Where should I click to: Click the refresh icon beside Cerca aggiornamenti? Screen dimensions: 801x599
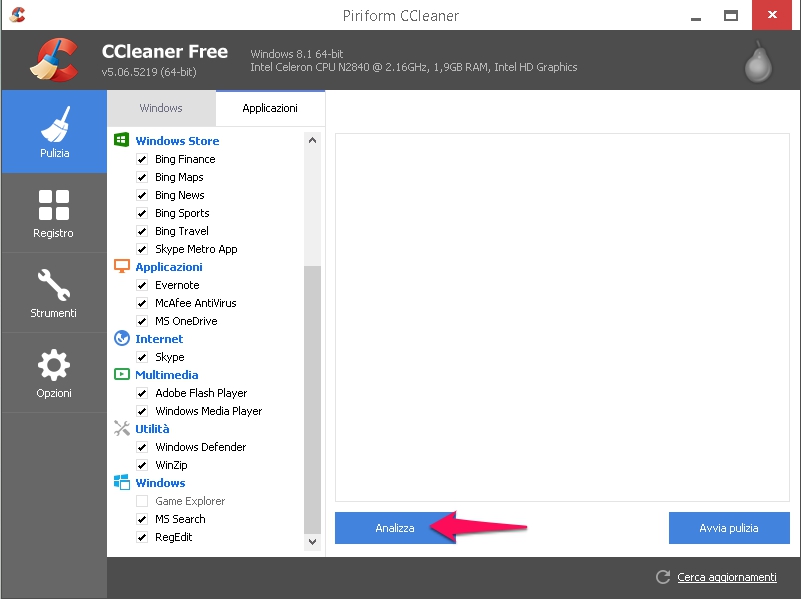click(x=662, y=577)
